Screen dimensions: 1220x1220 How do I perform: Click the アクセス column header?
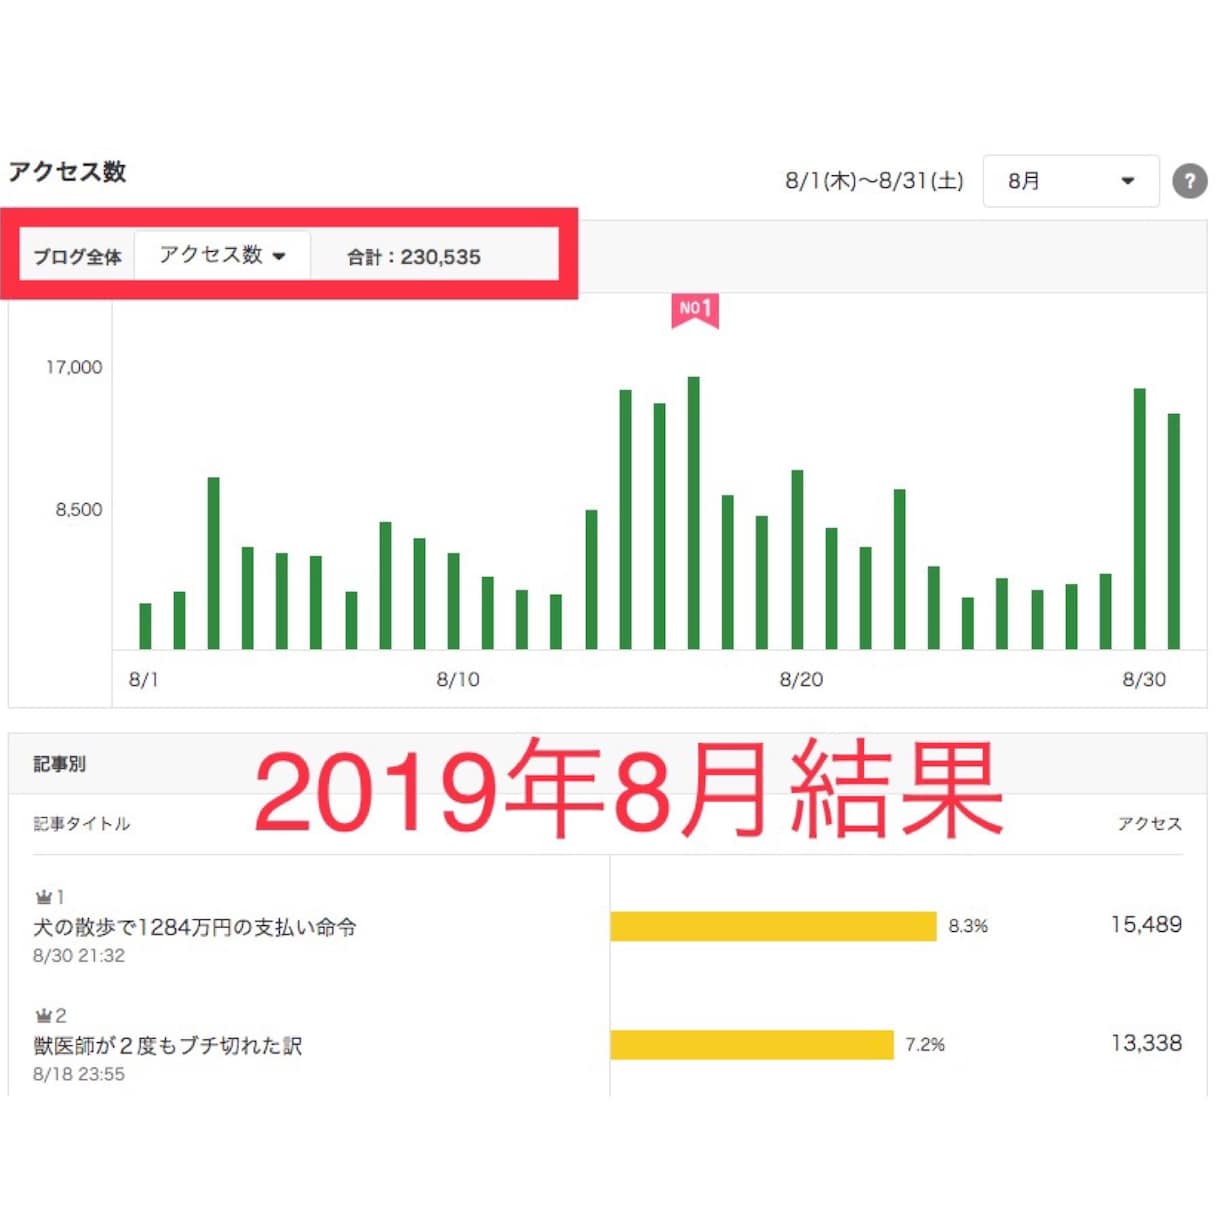point(1150,823)
